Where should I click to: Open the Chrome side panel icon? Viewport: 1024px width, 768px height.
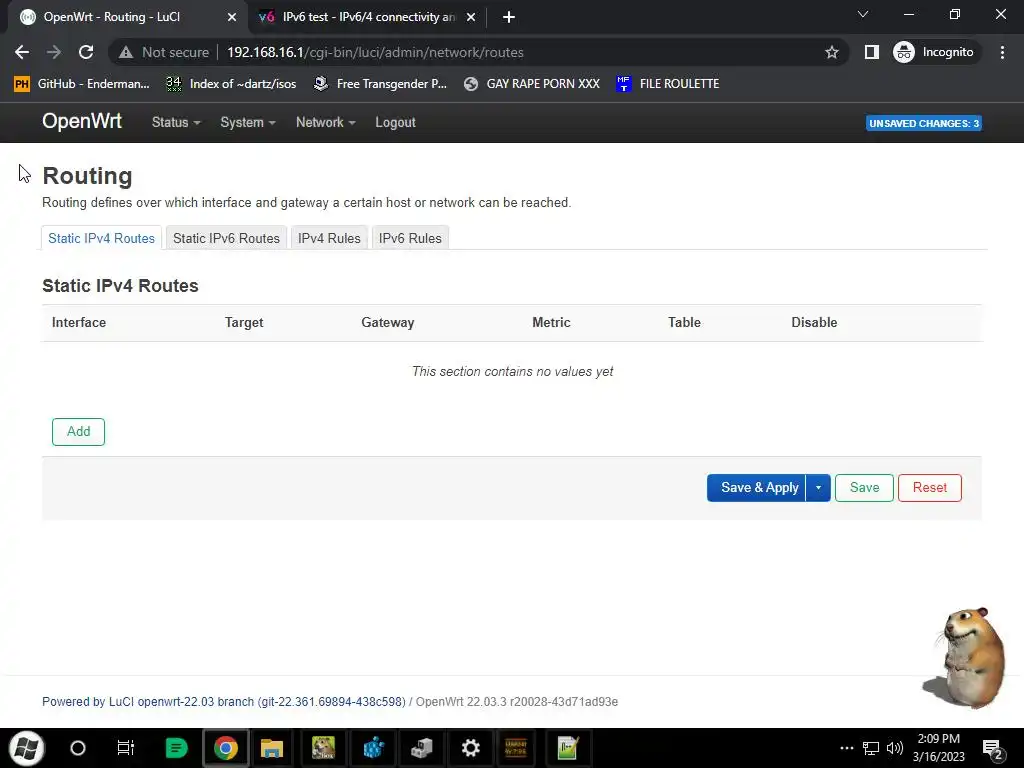click(872, 52)
